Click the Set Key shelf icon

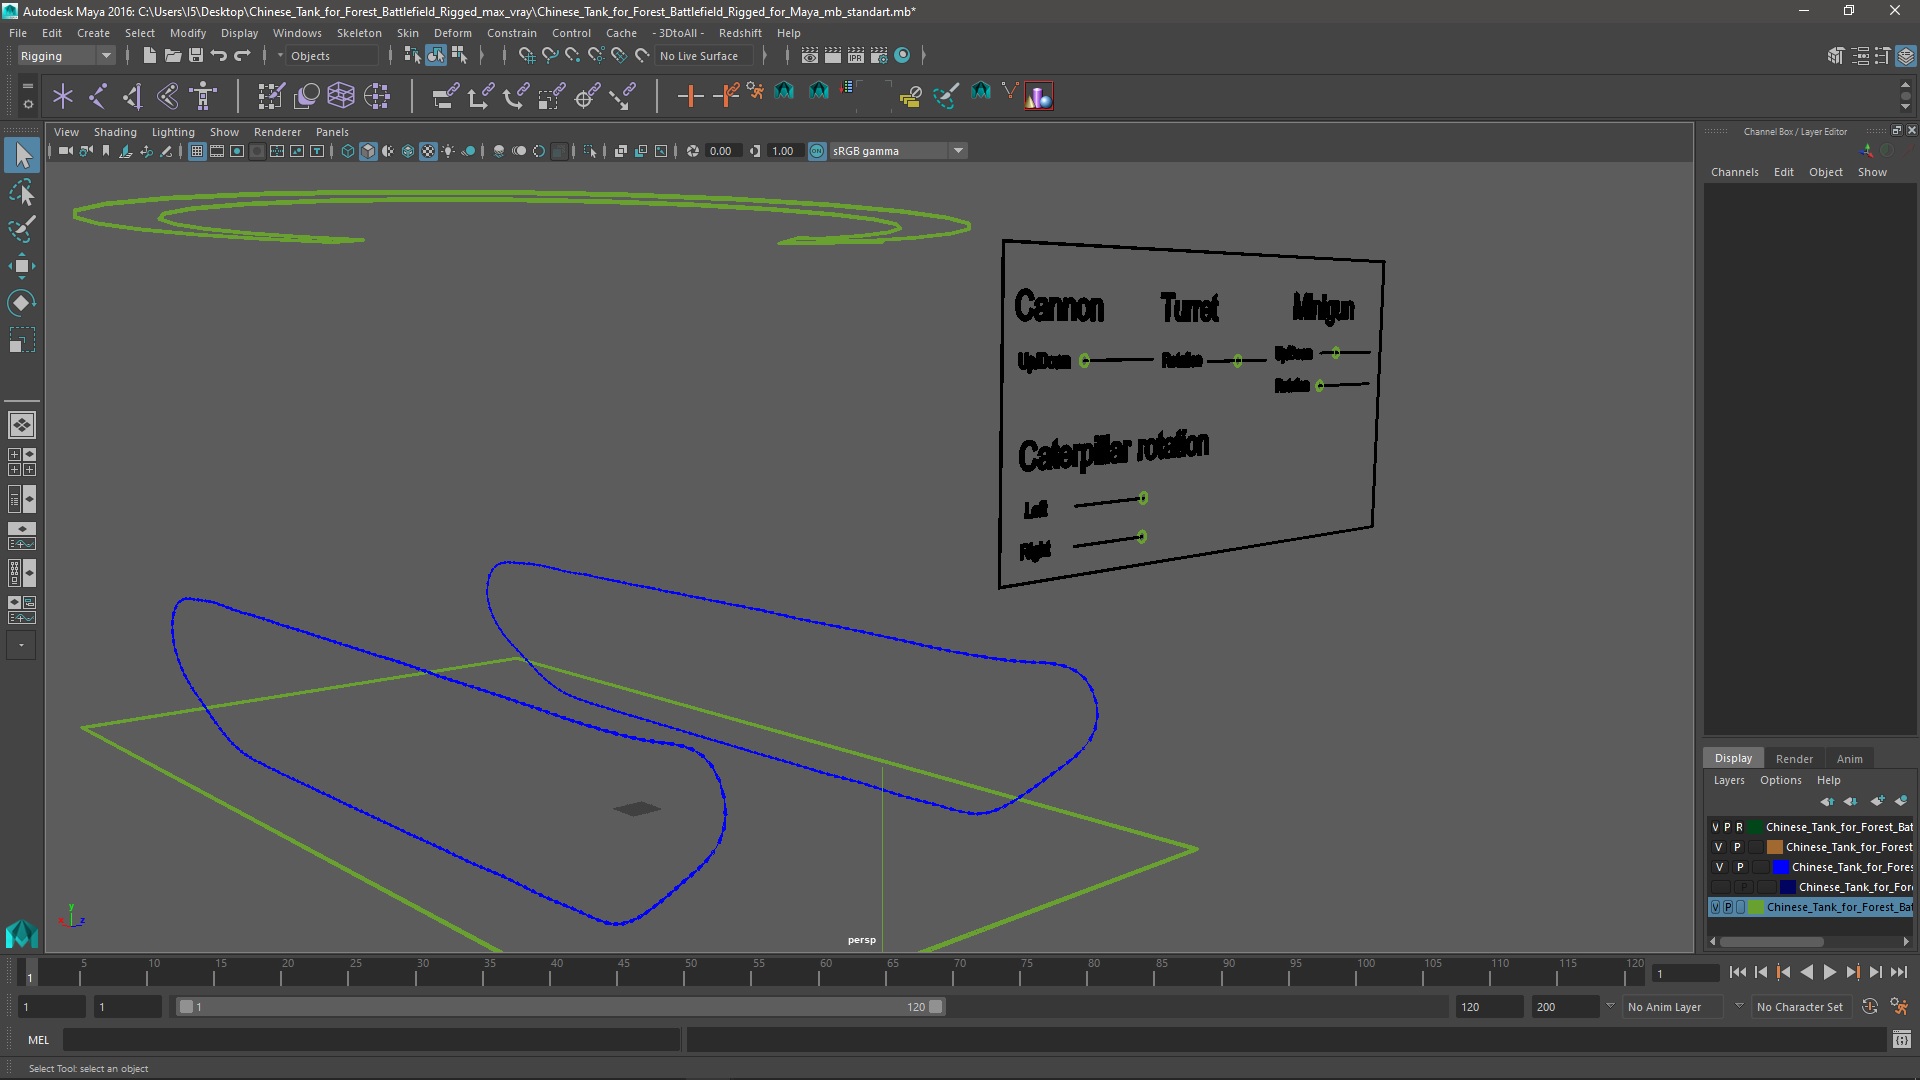pyautogui.click(x=690, y=96)
